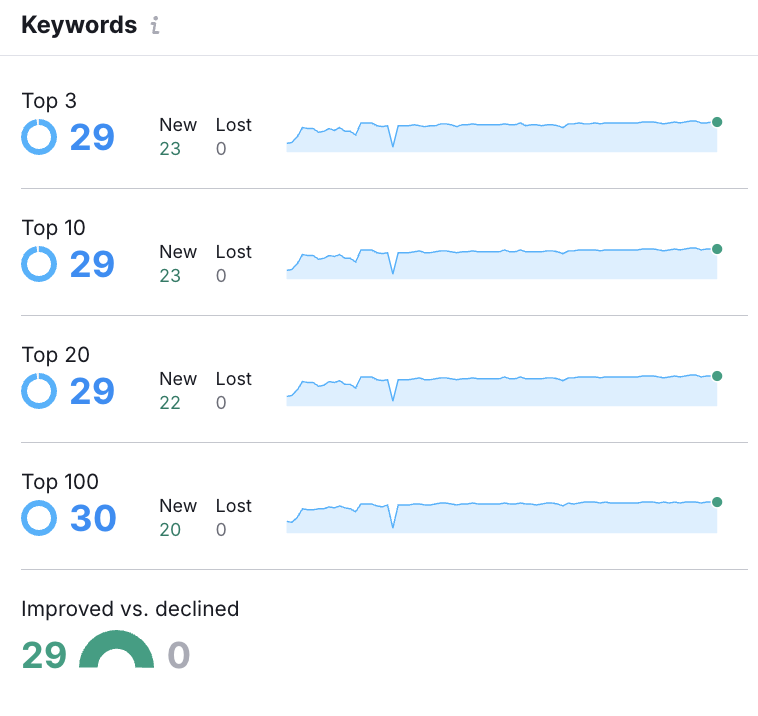Image resolution: width=758 pixels, height=716 pixels.
Task: Click the Top 10 trend sparkline chart
Action: [501, 262]
